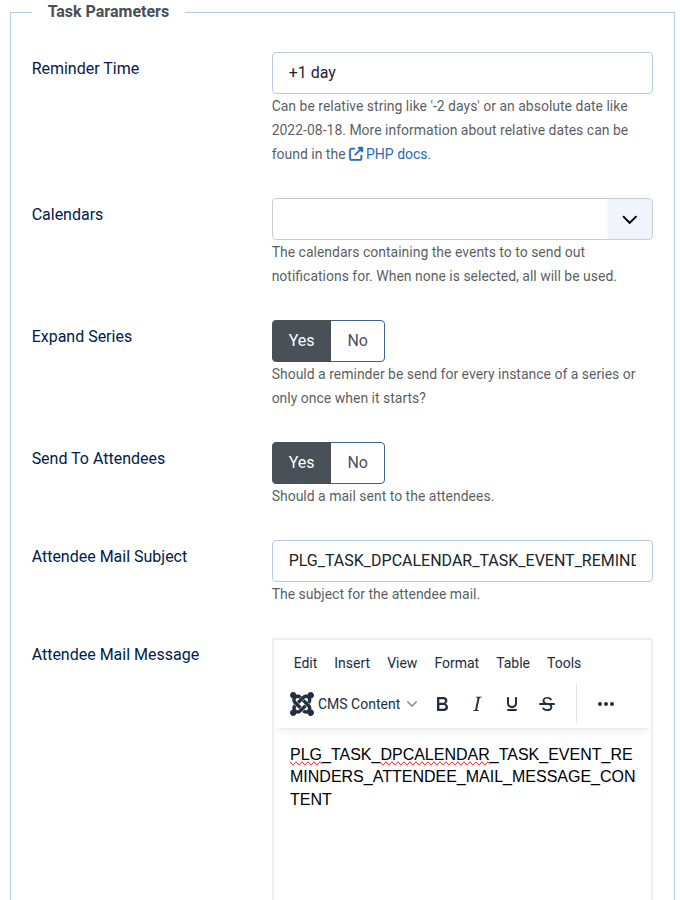This screenshot has width=680, height=900.
Task: Click the Bold formatting icon
Action: 442,704
